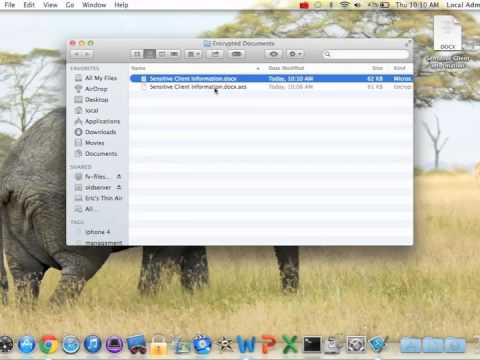Open the Edit menu
Image resolution: width=480 pixels, height=360 pixels.
(x=29, y=5)
